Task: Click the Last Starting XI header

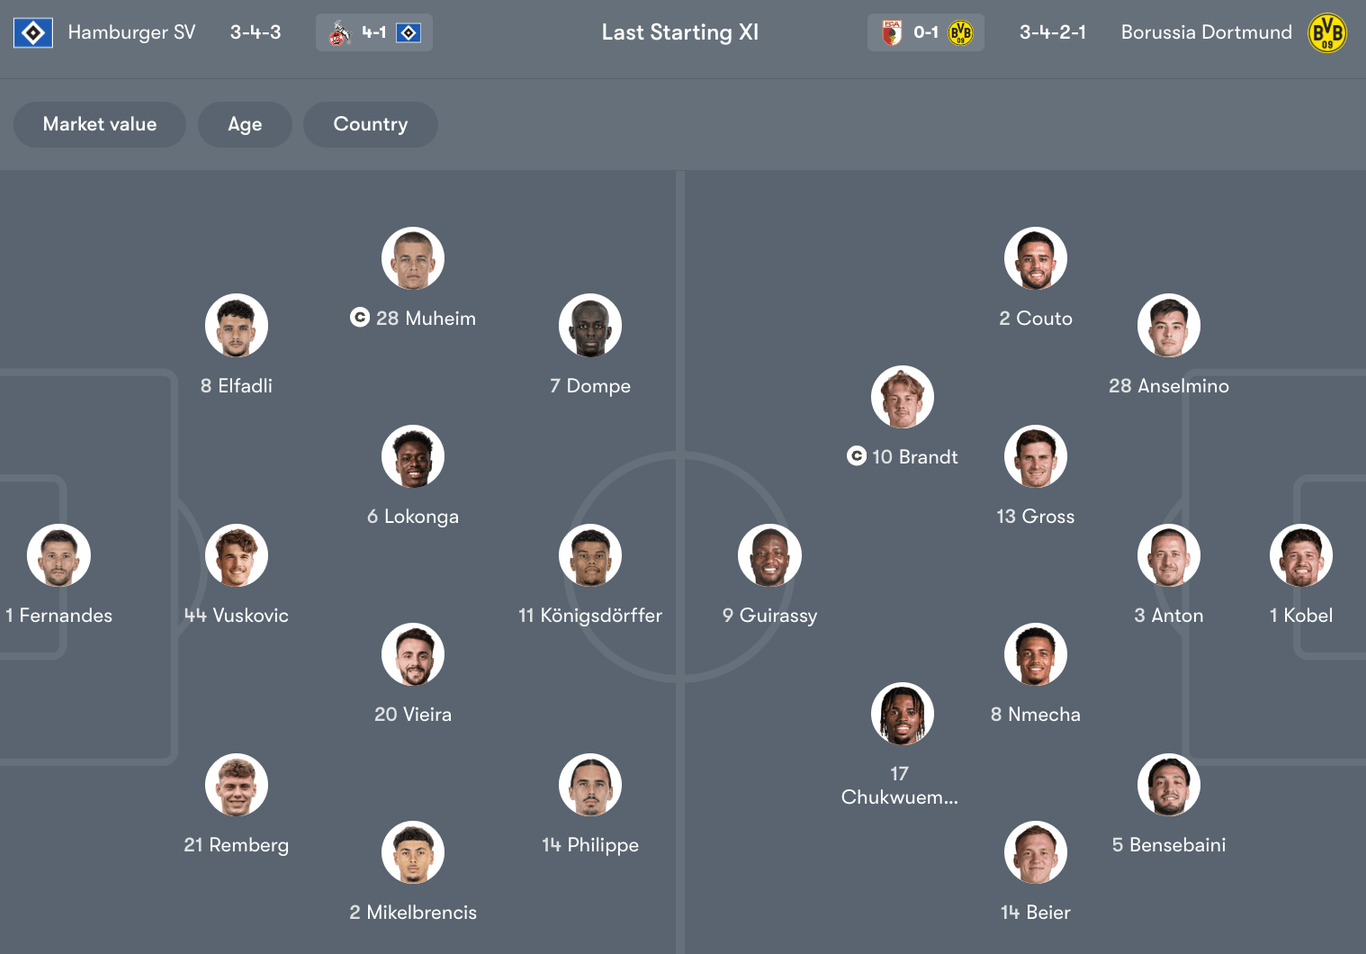Action: (x=680, y=32)
